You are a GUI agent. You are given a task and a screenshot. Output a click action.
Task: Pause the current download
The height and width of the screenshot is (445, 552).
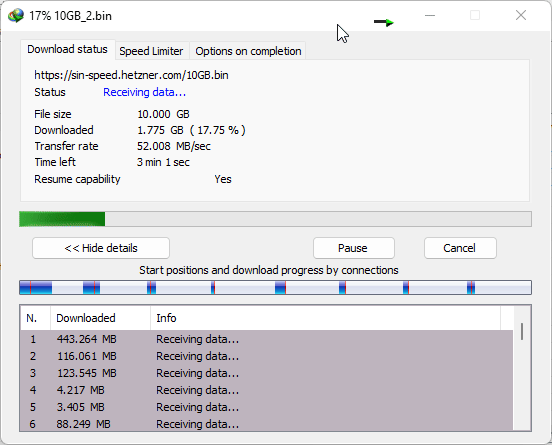point(353,248)
